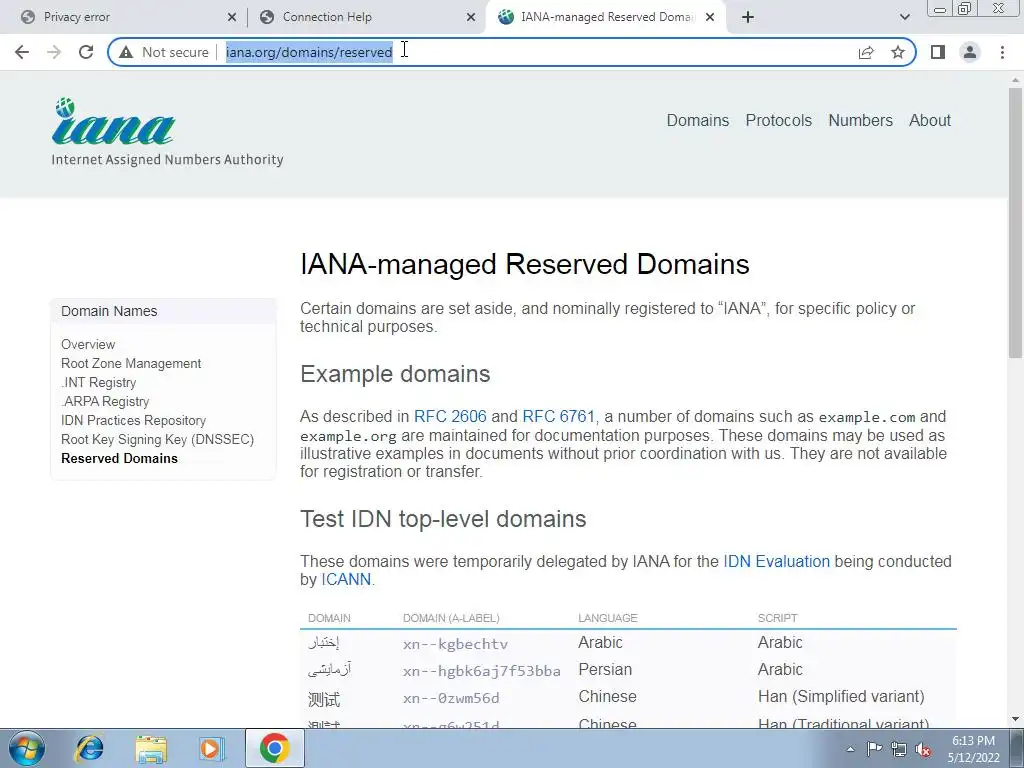Image resolution: width=1024 pixels, height=768 pixels.
Task: Open the RFC 6761 link
Action: point(558,417)
